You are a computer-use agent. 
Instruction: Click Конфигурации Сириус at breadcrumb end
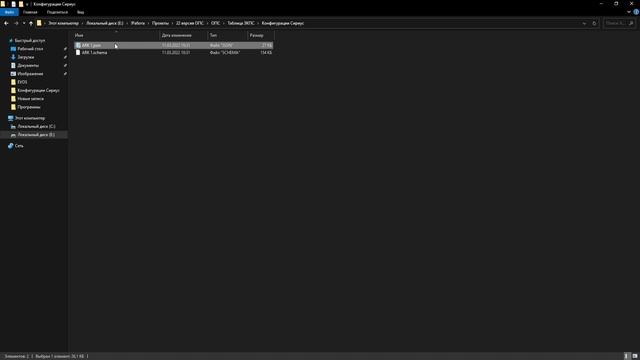click(x=282, y=23)
